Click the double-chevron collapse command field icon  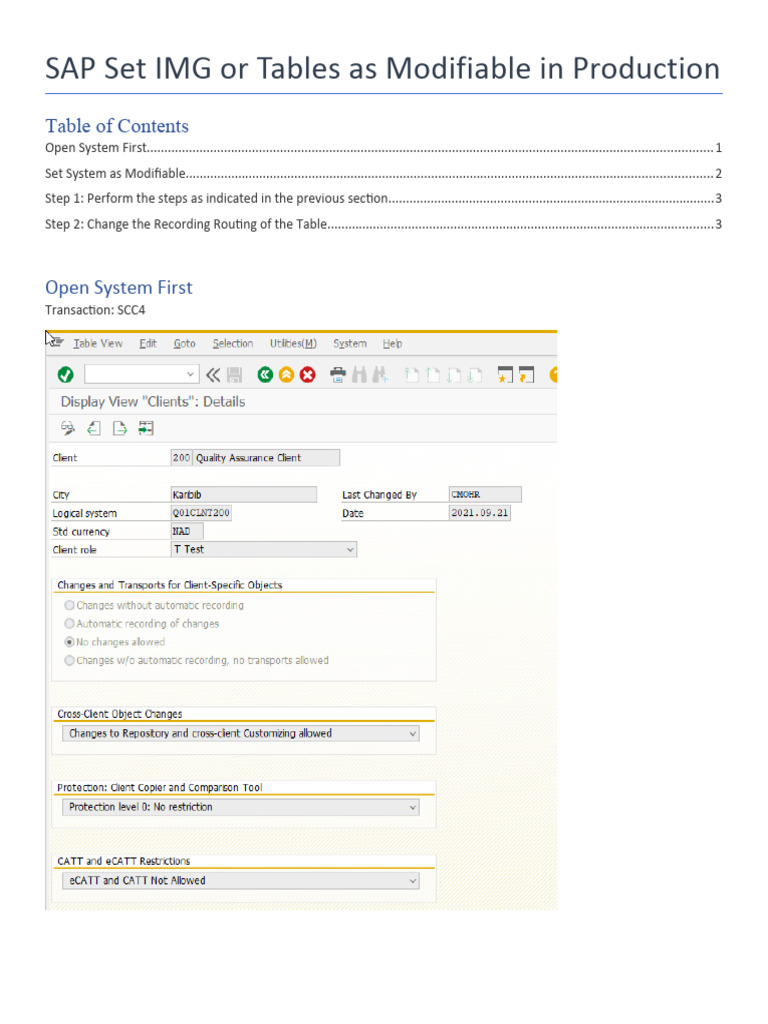(213, 375)
